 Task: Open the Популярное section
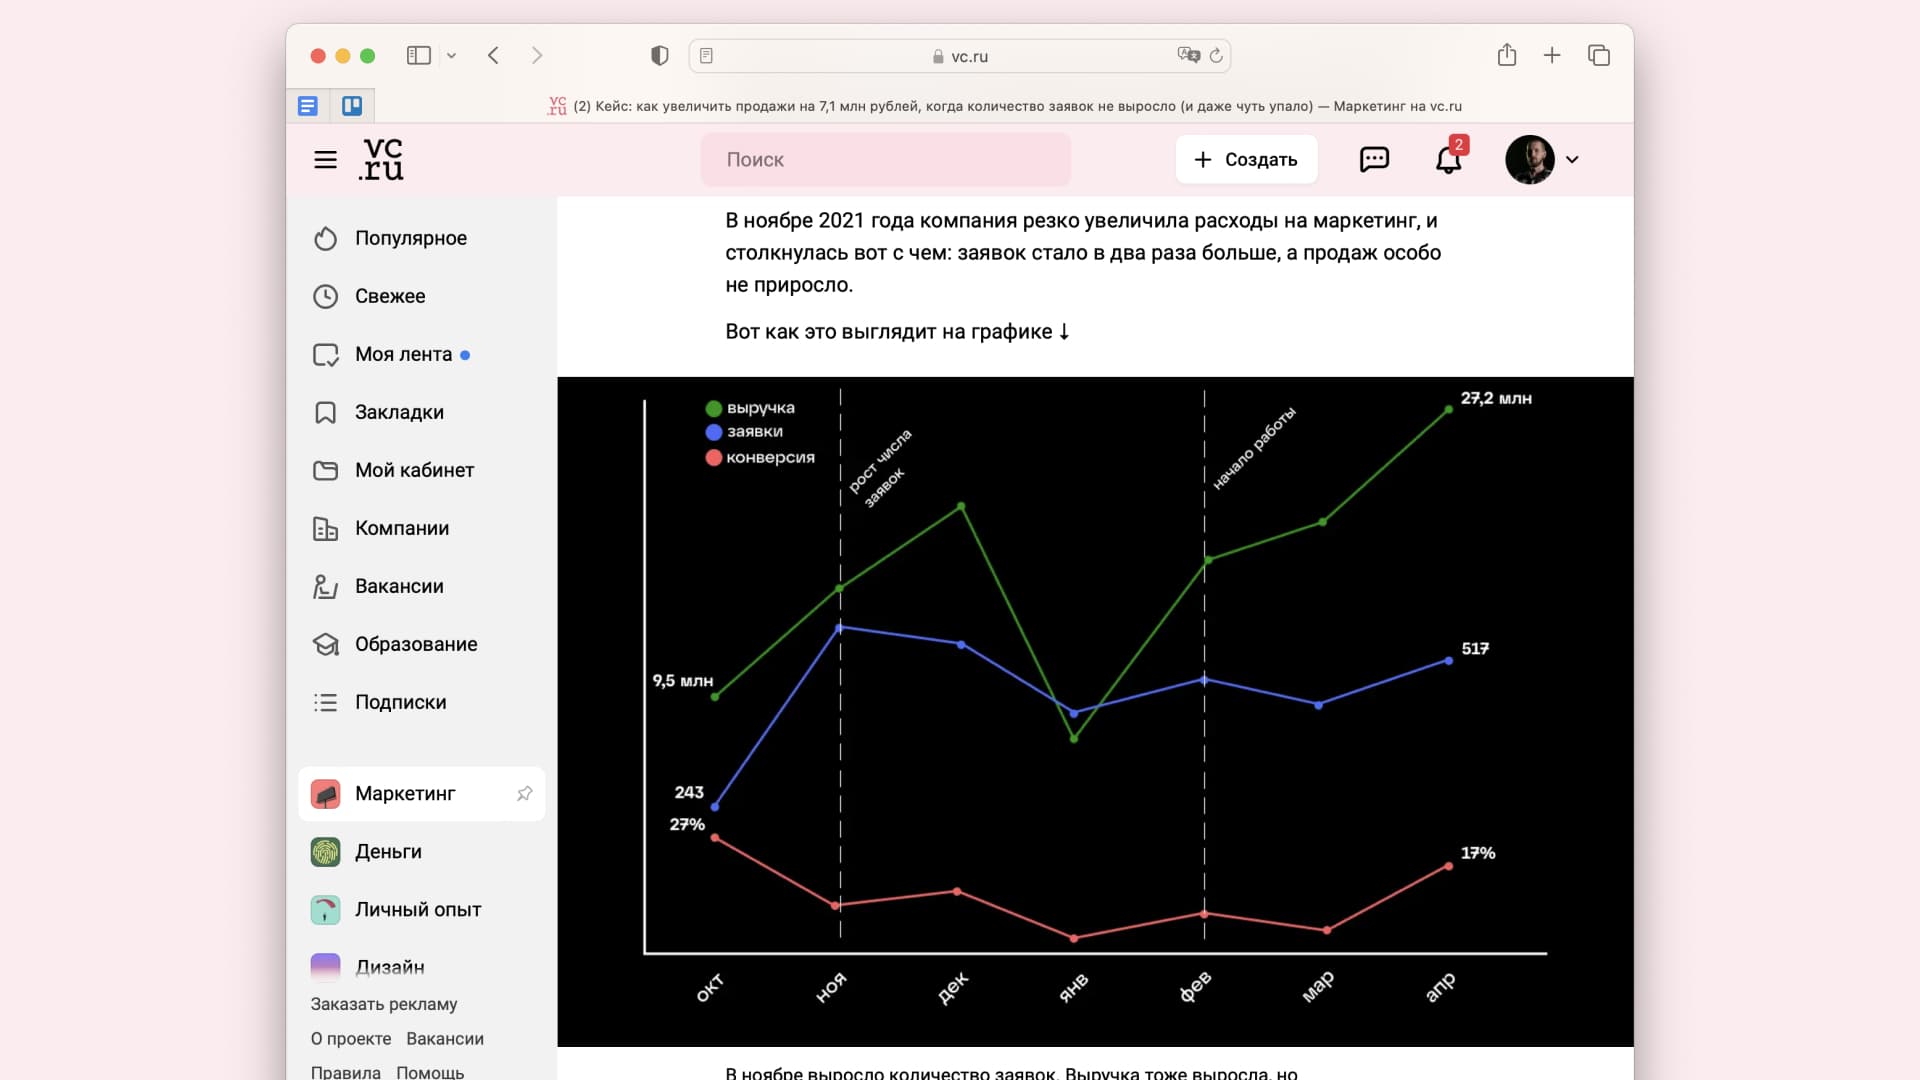click(x=410, y=238)
